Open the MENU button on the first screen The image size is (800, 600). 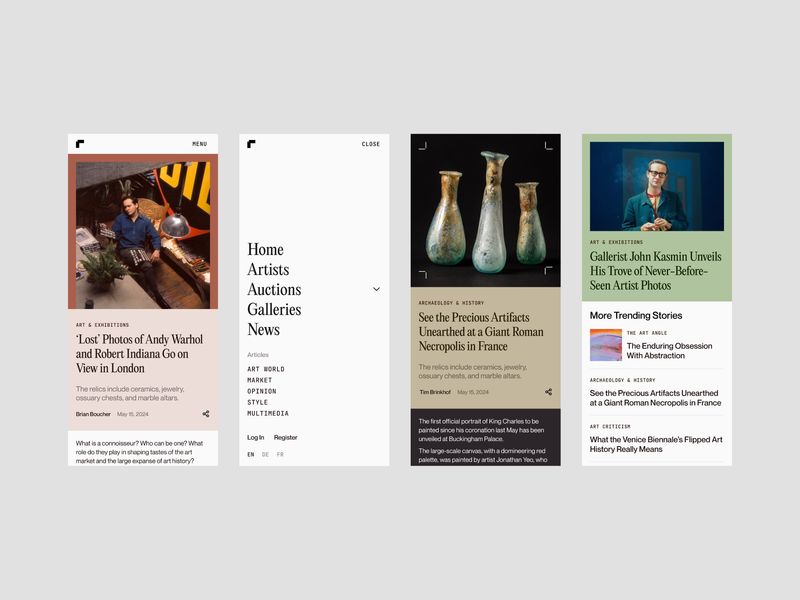(199, 144)
